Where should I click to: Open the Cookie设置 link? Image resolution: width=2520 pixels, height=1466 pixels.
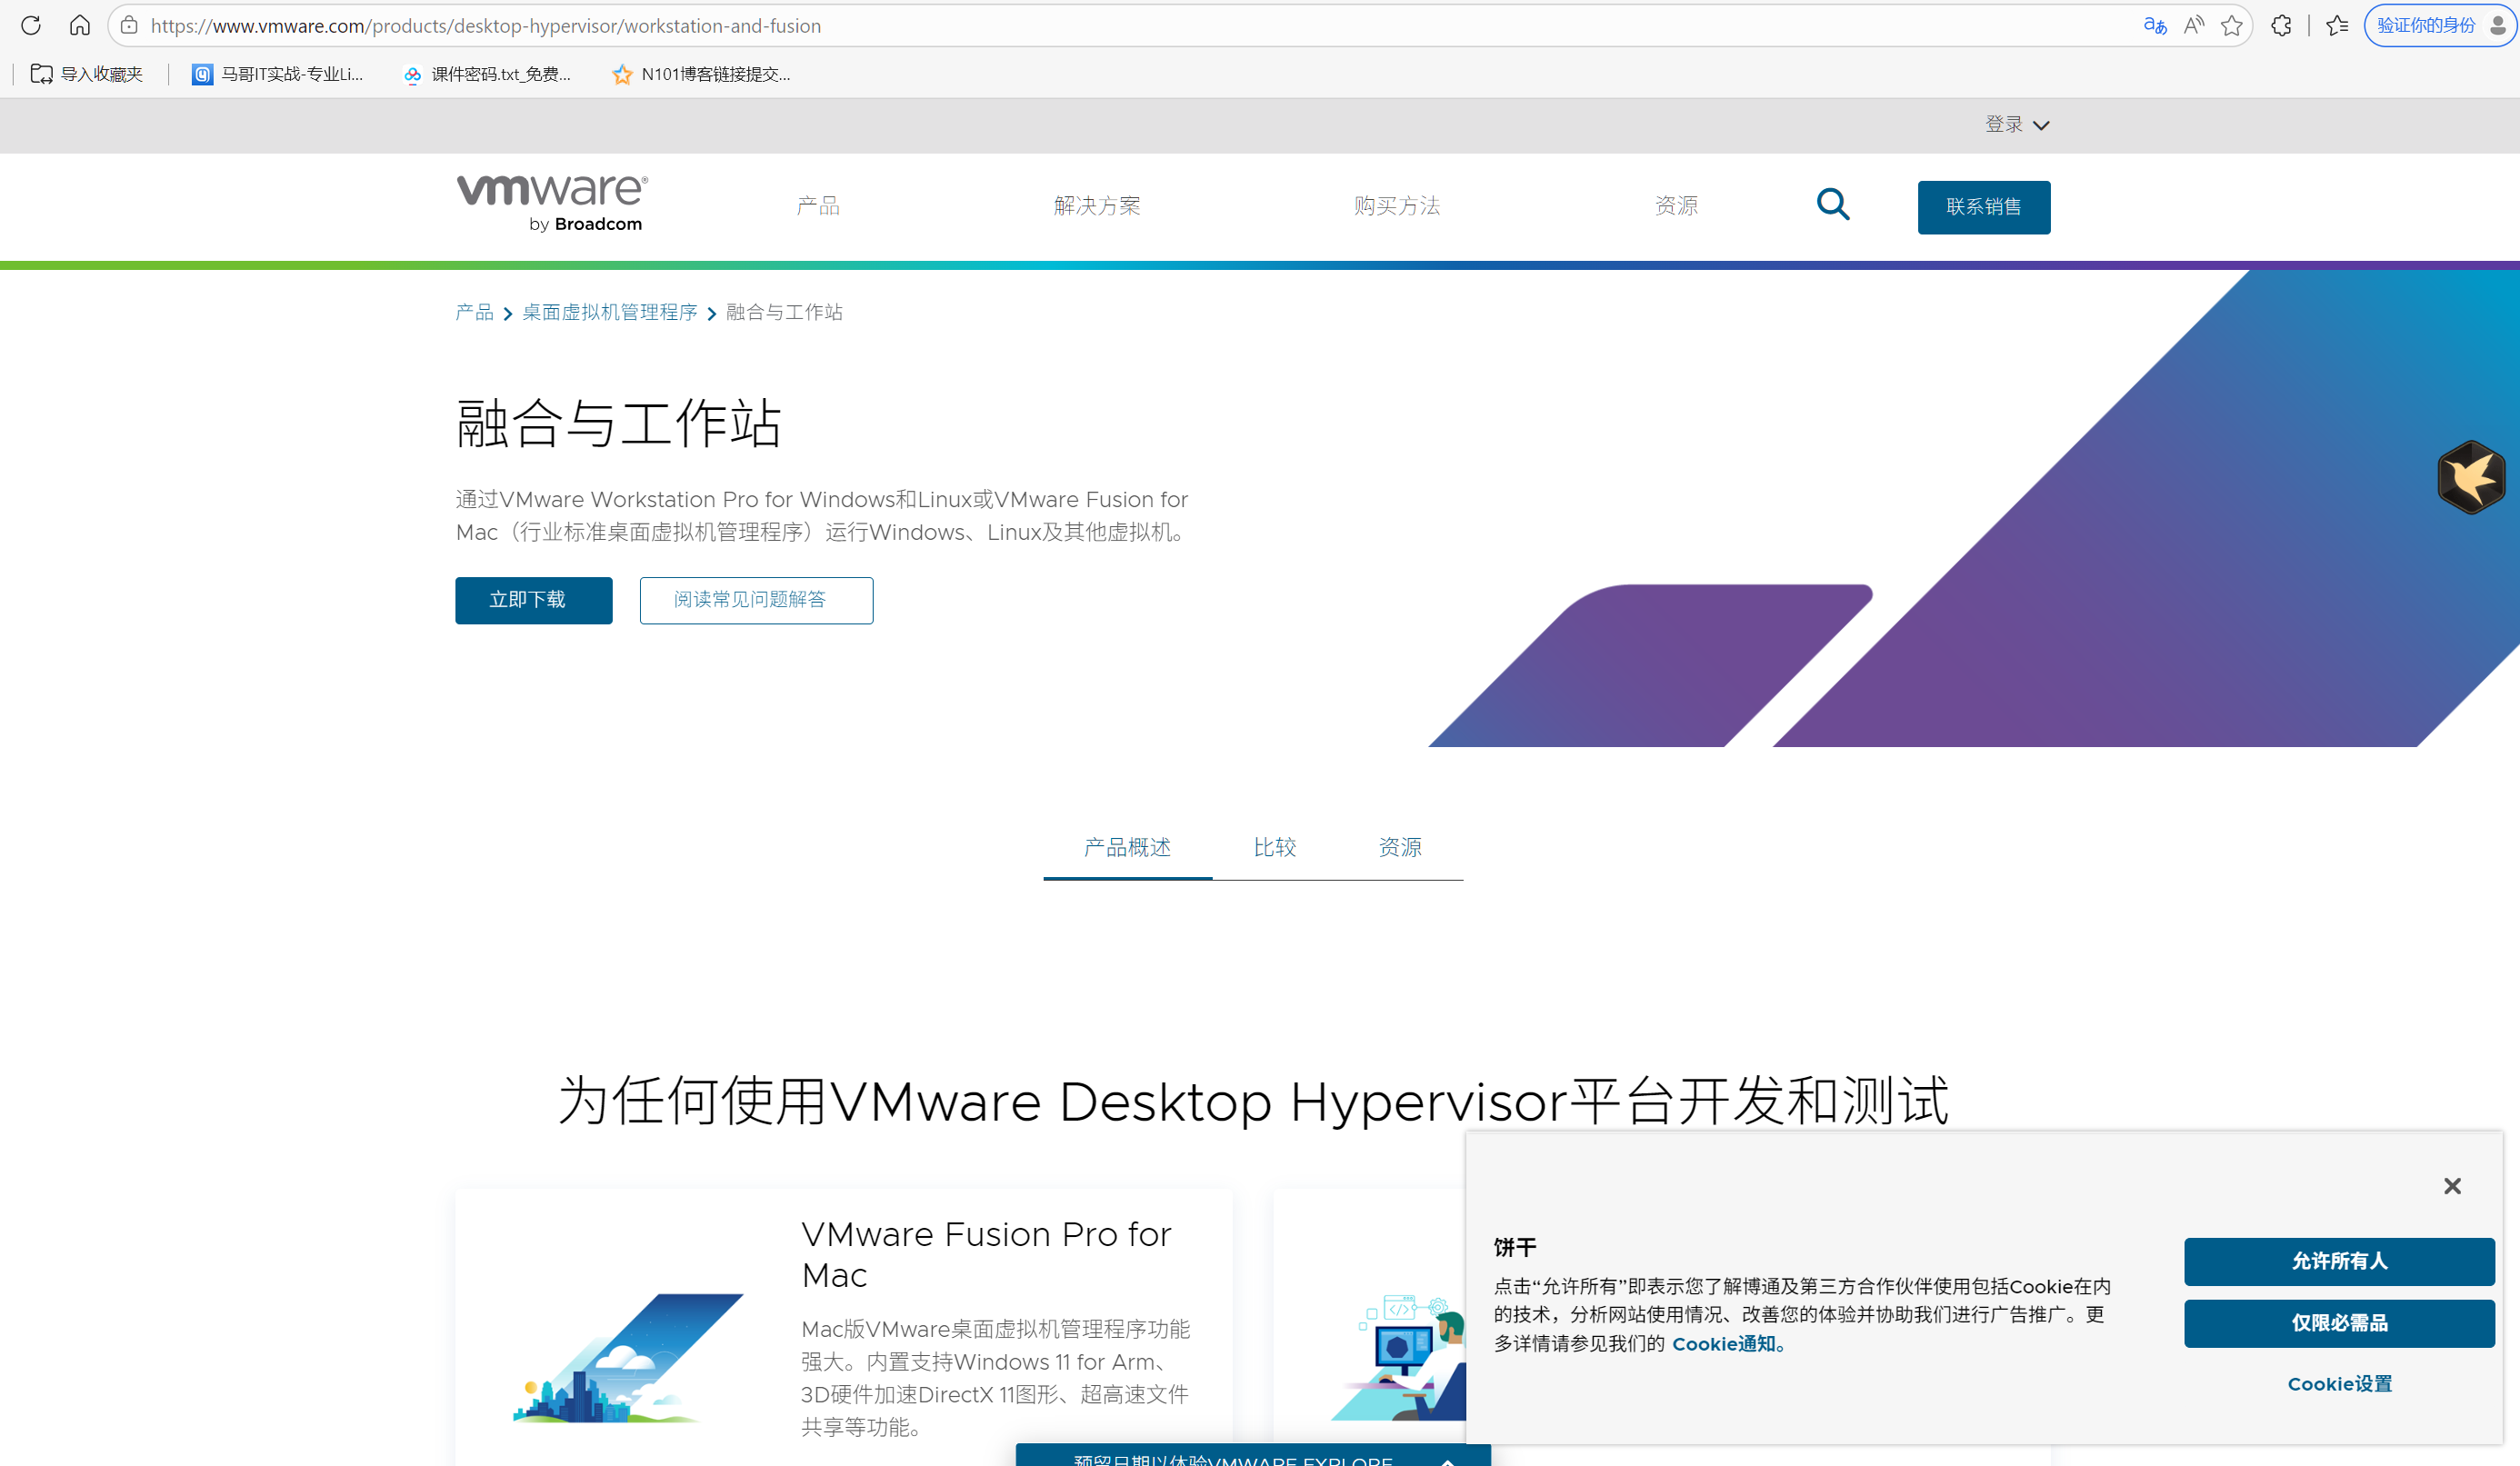(x=2339, y=1384)
